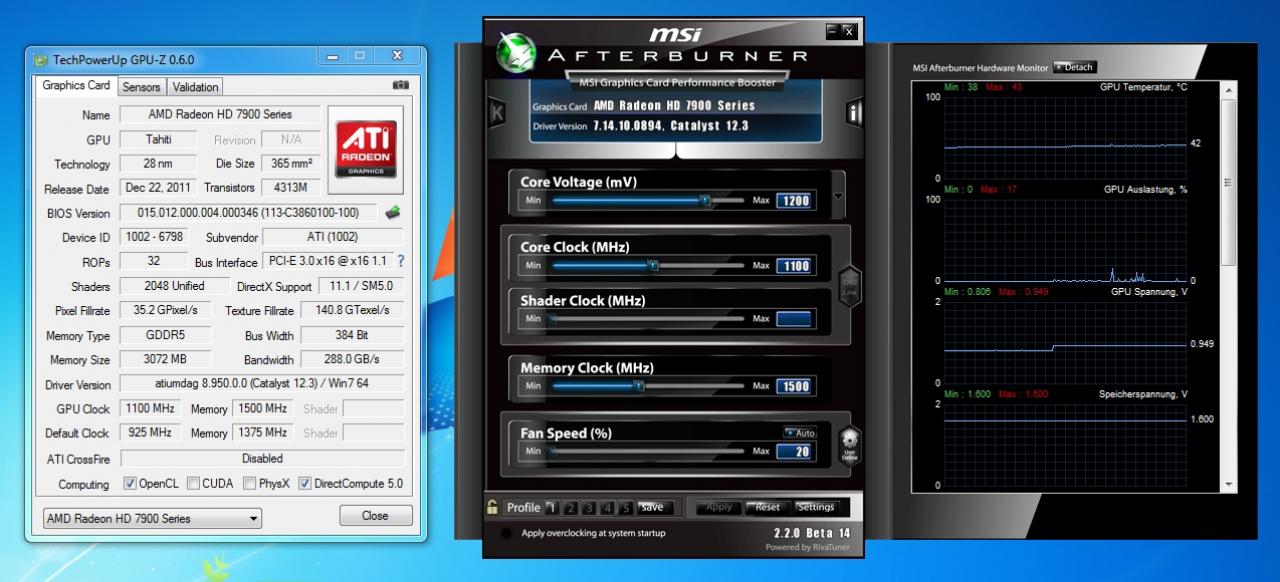Toggle the PhysX checkbox
Viewport: 1280px width, 582px height.
249,484
